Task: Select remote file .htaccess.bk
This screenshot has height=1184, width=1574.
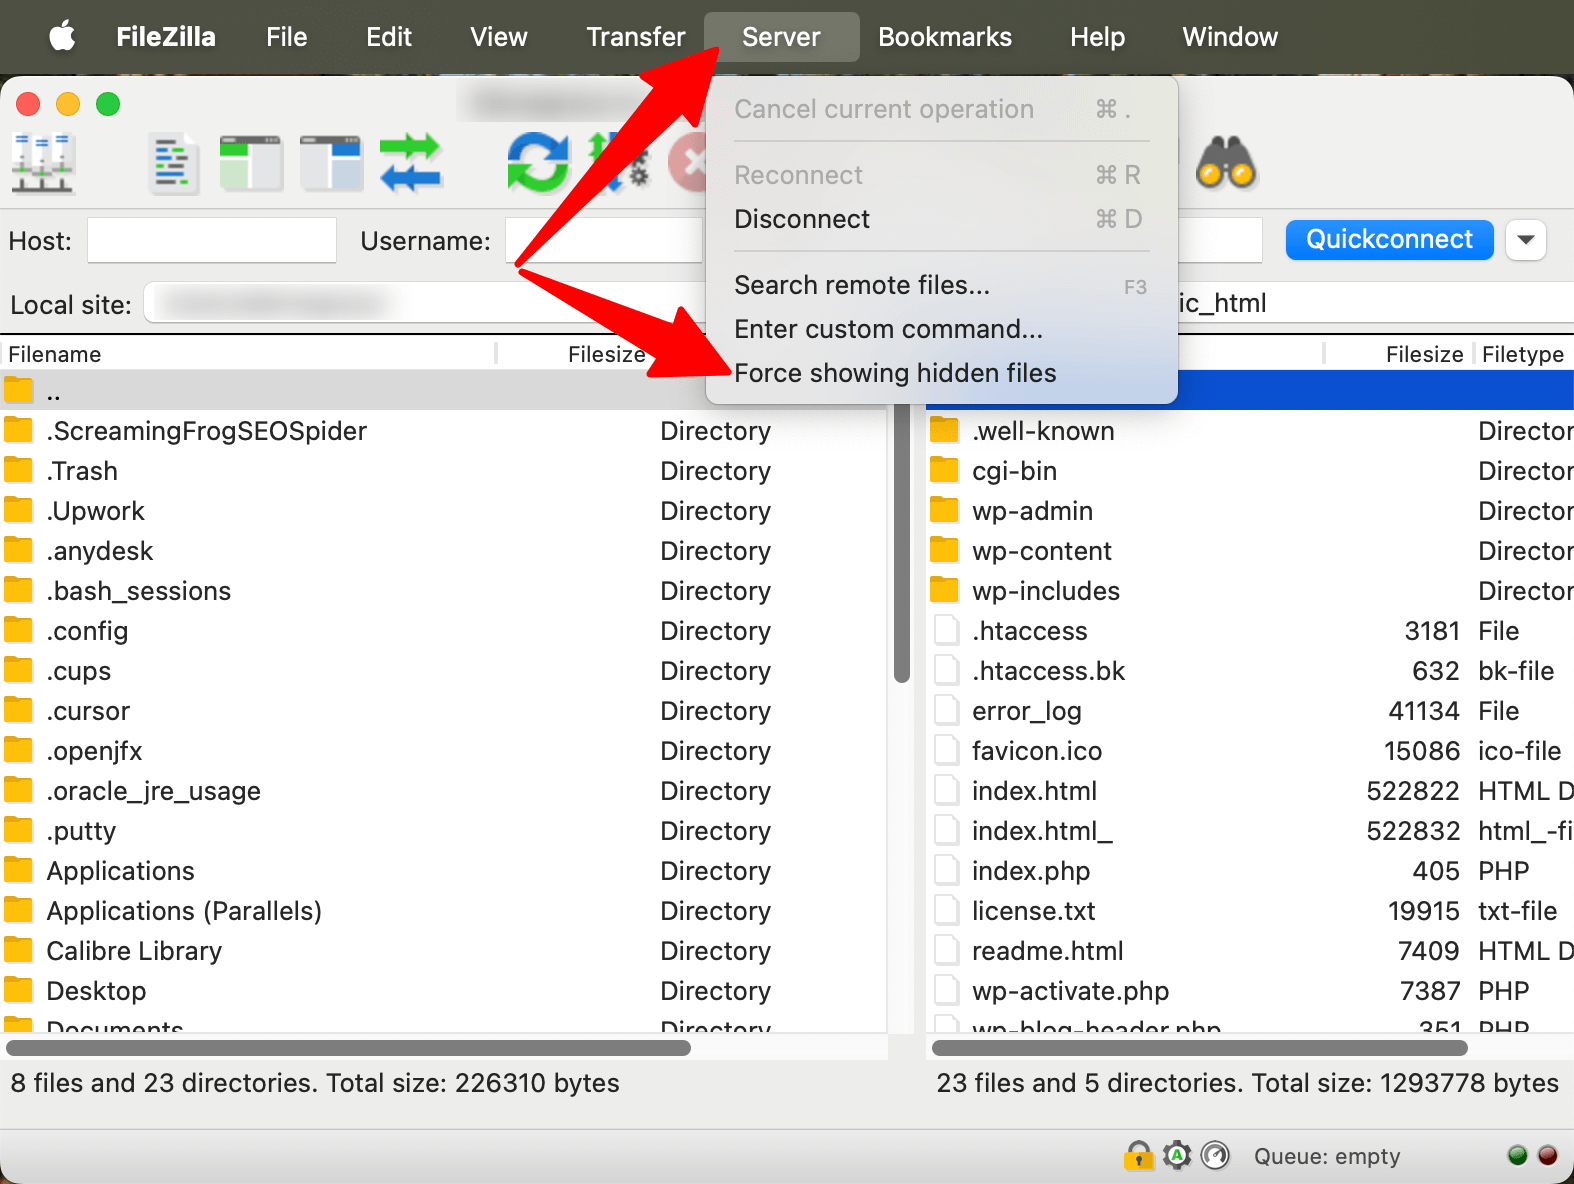Action: pyautogui.click(x=1250, y=670)
